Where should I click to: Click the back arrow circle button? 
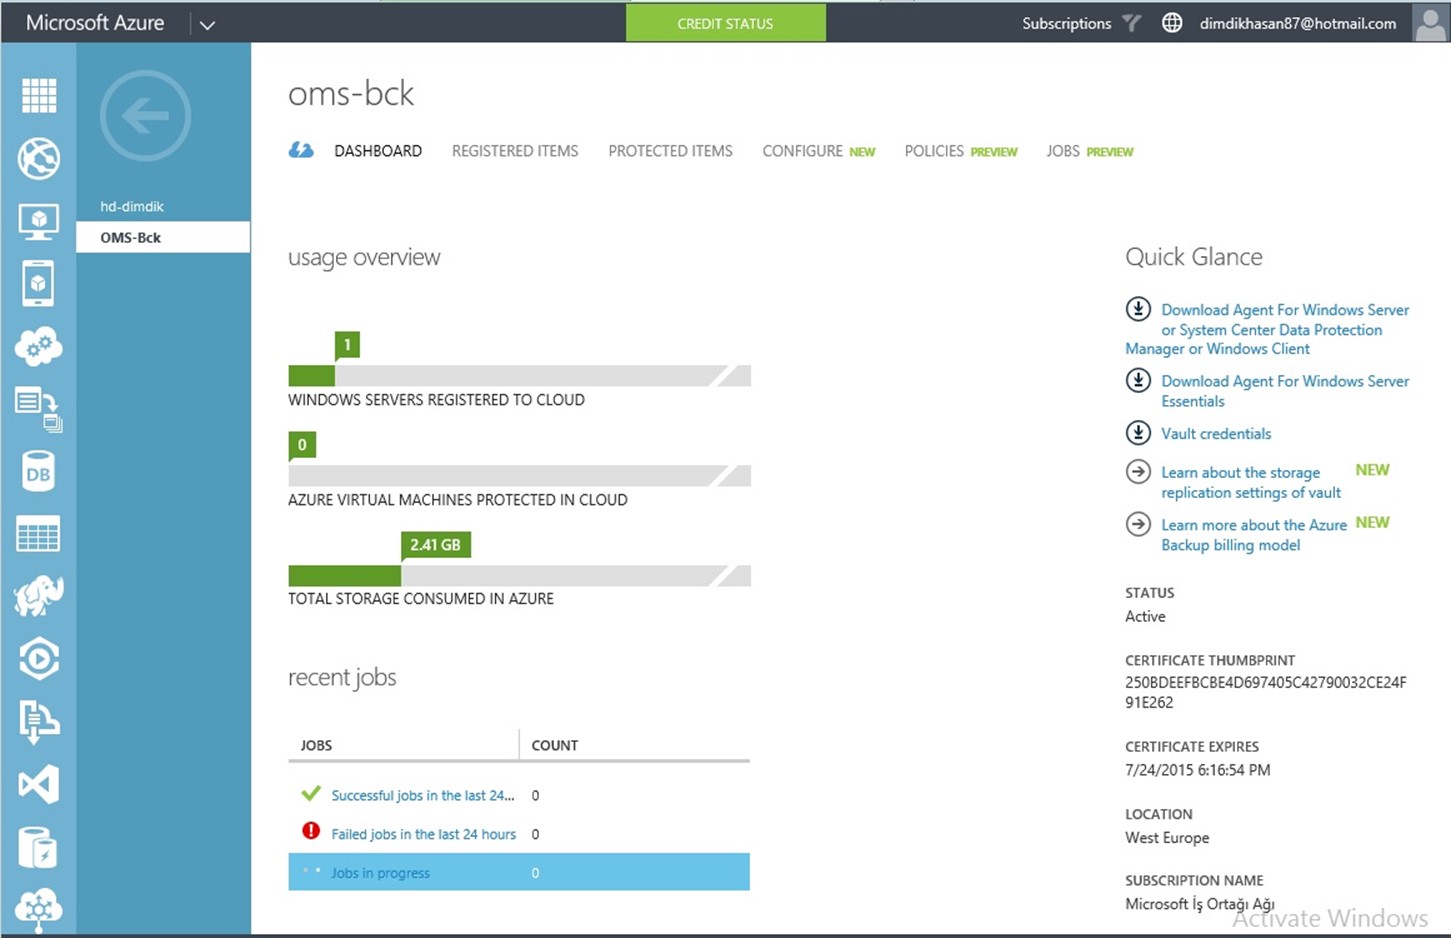145,116
